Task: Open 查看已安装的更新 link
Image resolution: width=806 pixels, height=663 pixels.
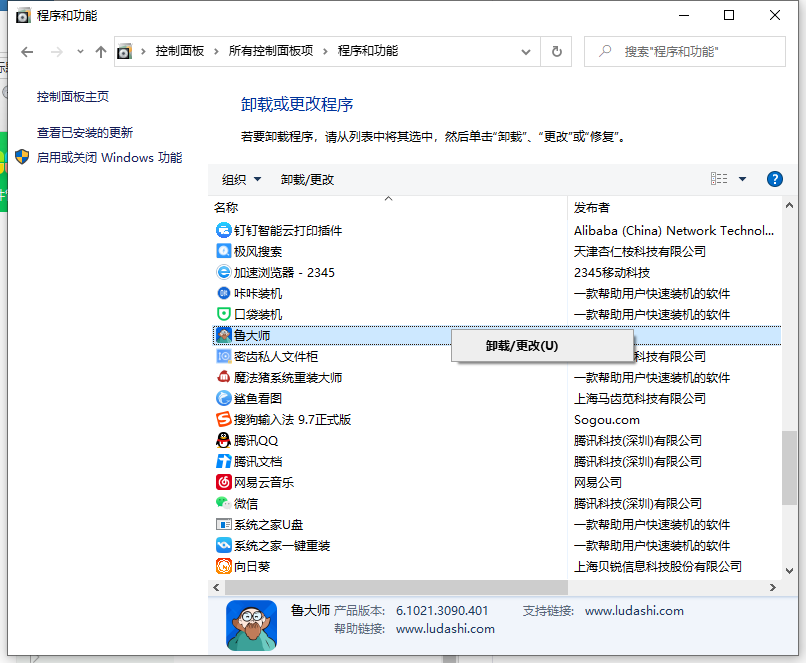Action: (x=85, y=132)
